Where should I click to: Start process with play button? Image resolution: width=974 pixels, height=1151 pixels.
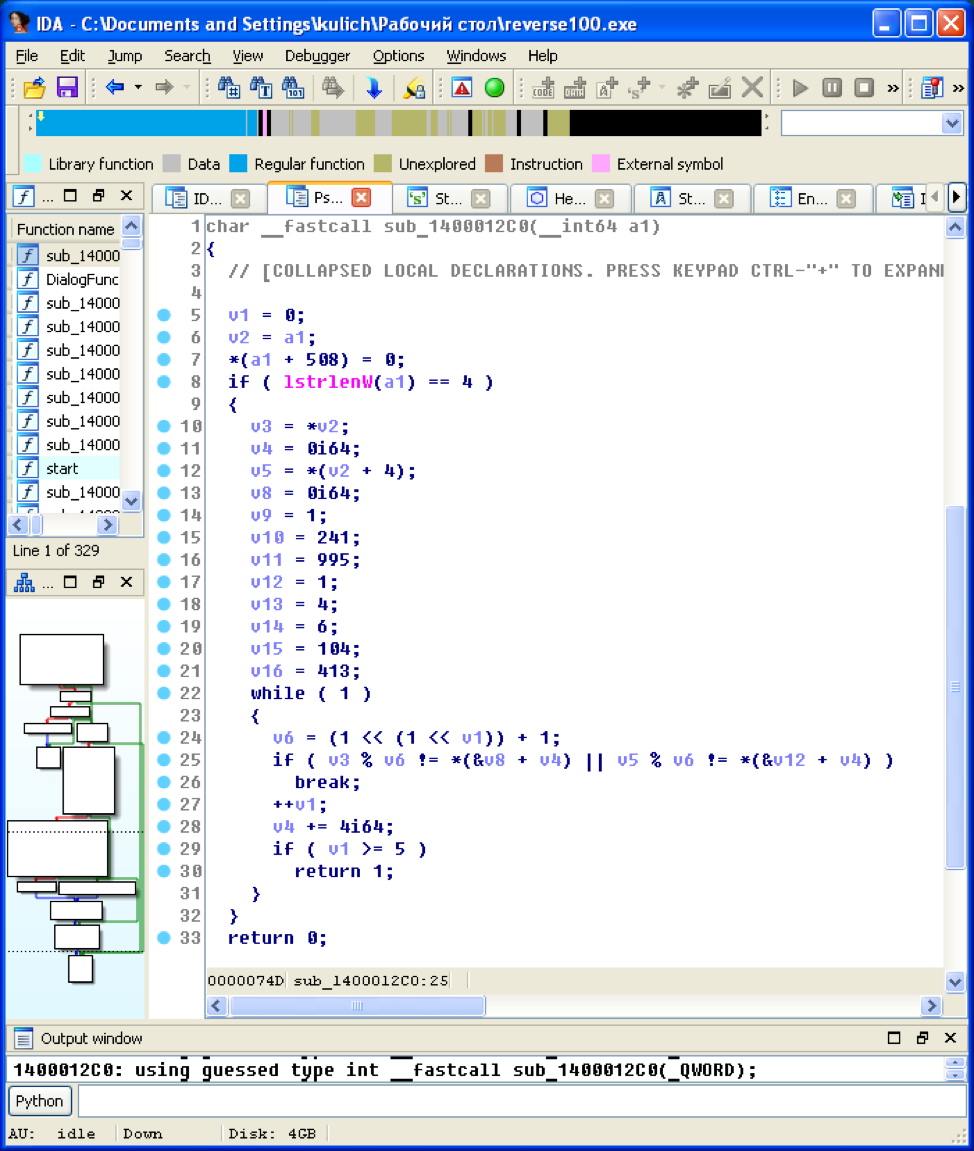point(801,88)
